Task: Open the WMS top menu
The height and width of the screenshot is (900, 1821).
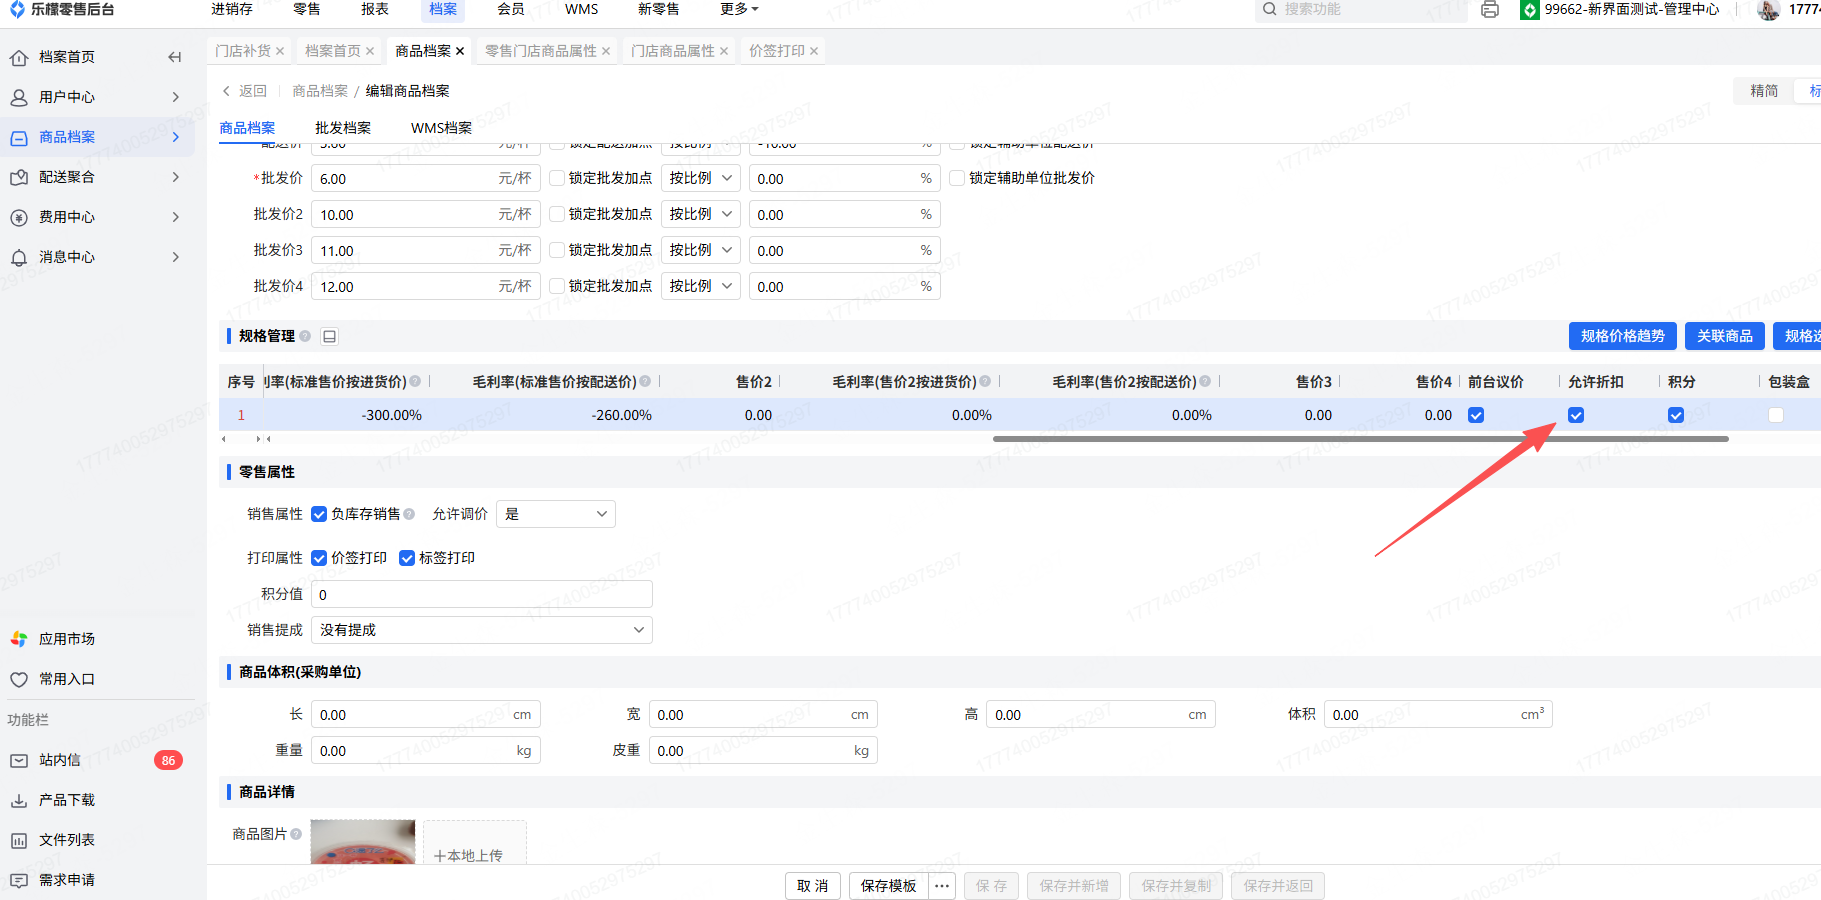Action: click(582, 9)
